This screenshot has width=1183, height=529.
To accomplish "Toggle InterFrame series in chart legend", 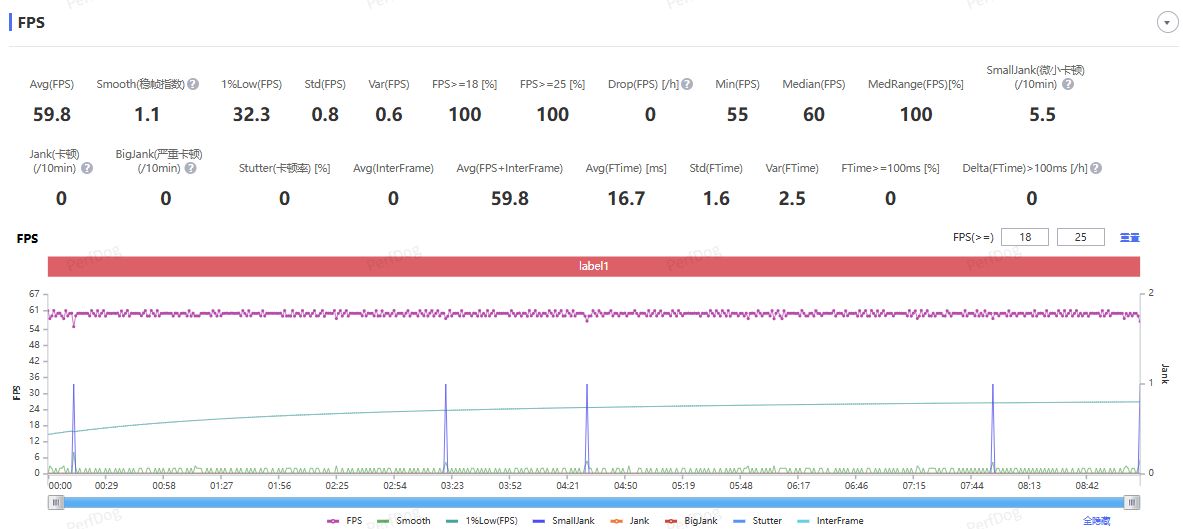I will click(829, 521).
